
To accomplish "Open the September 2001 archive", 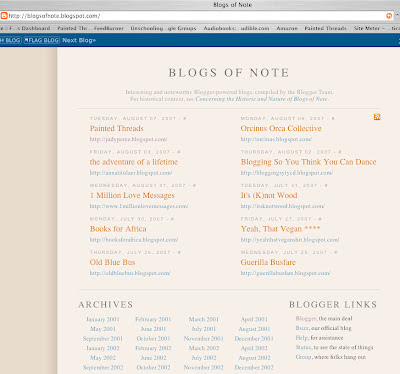I will pyautogui.click(x=103, y=338).
